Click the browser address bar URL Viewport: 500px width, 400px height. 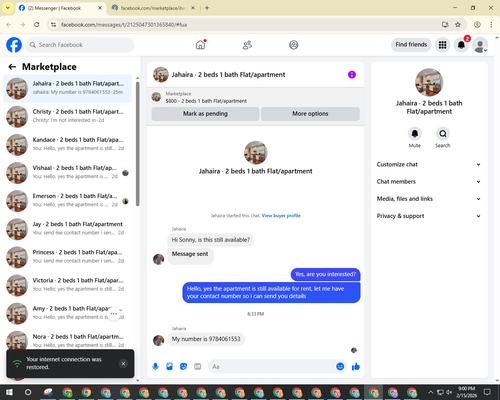tap(124, 25)
